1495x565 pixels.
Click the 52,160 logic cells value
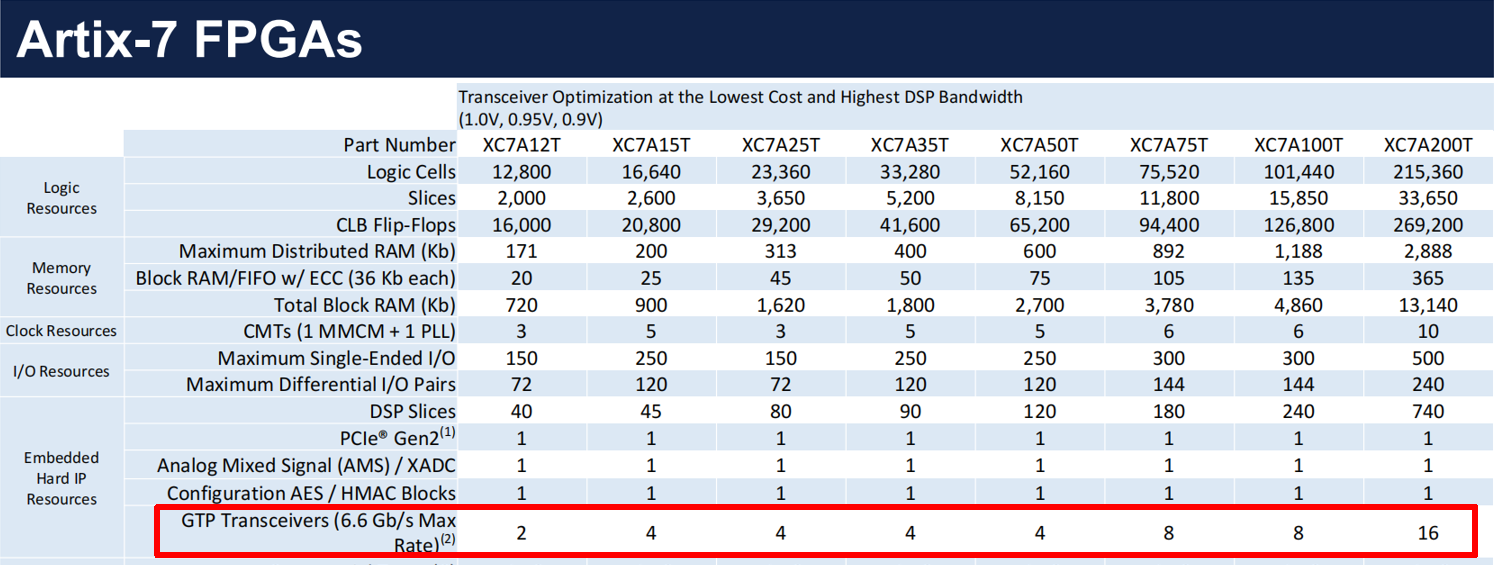[1040, 172]
